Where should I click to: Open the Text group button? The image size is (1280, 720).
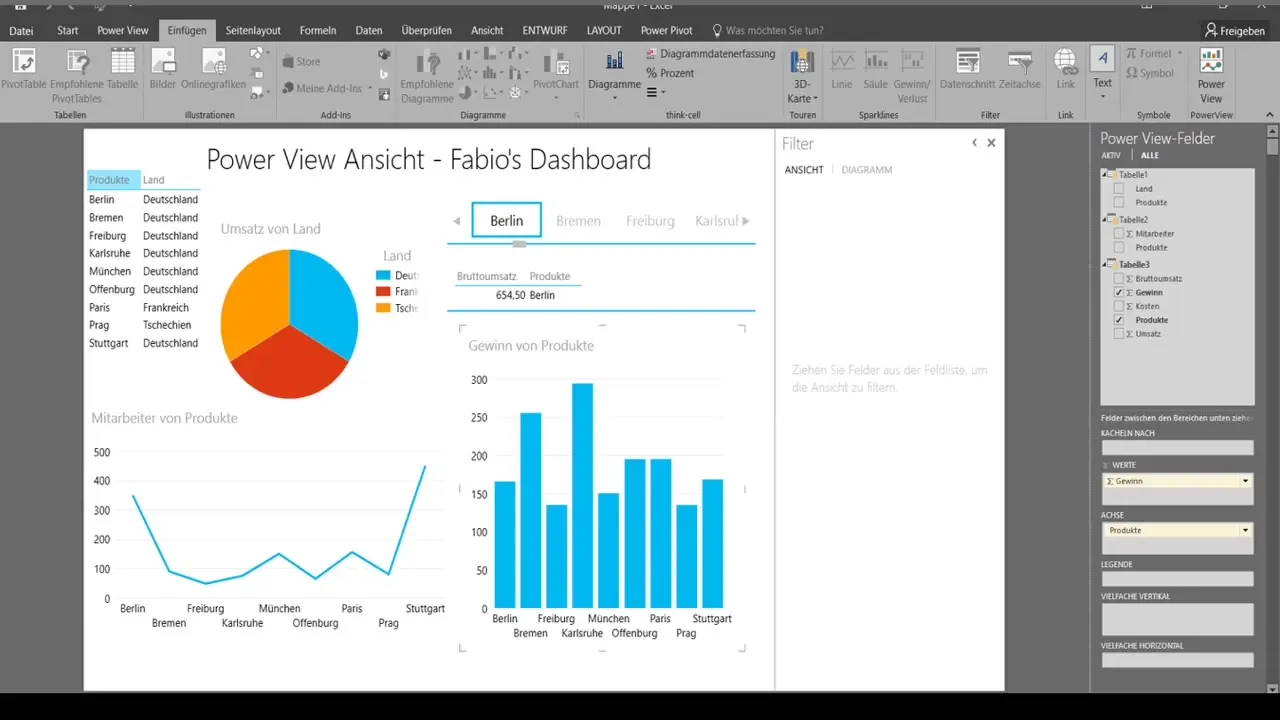coord(1103,72)
